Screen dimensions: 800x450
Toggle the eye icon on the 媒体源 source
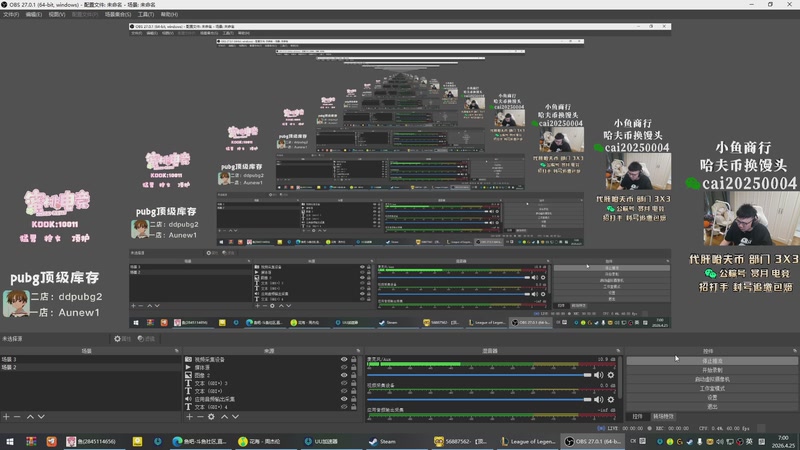tap(344, 367)
